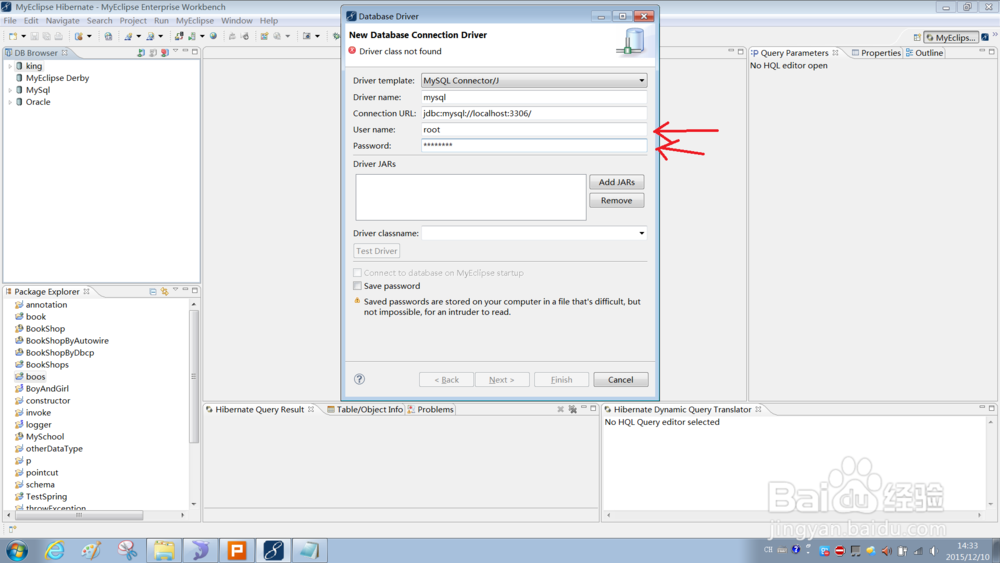
Task: Open the File menu
Action: [10, 20]
